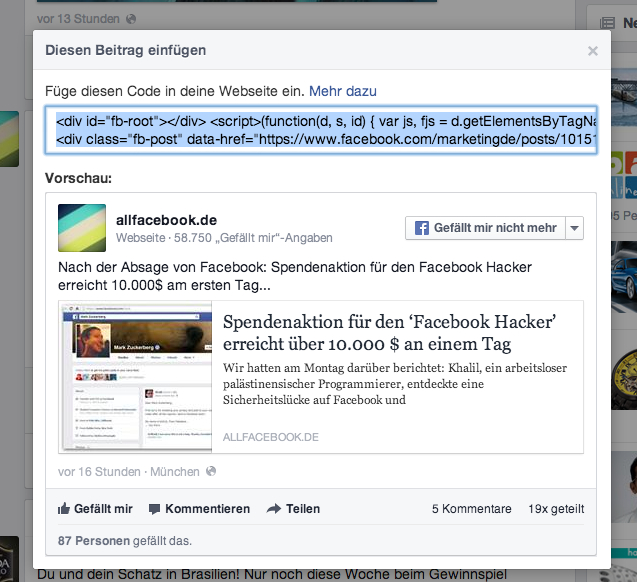The height and width of the screenshot is (582, 637).
Task: Click the allfacebook.de profile picture
Action: [82, 228]
